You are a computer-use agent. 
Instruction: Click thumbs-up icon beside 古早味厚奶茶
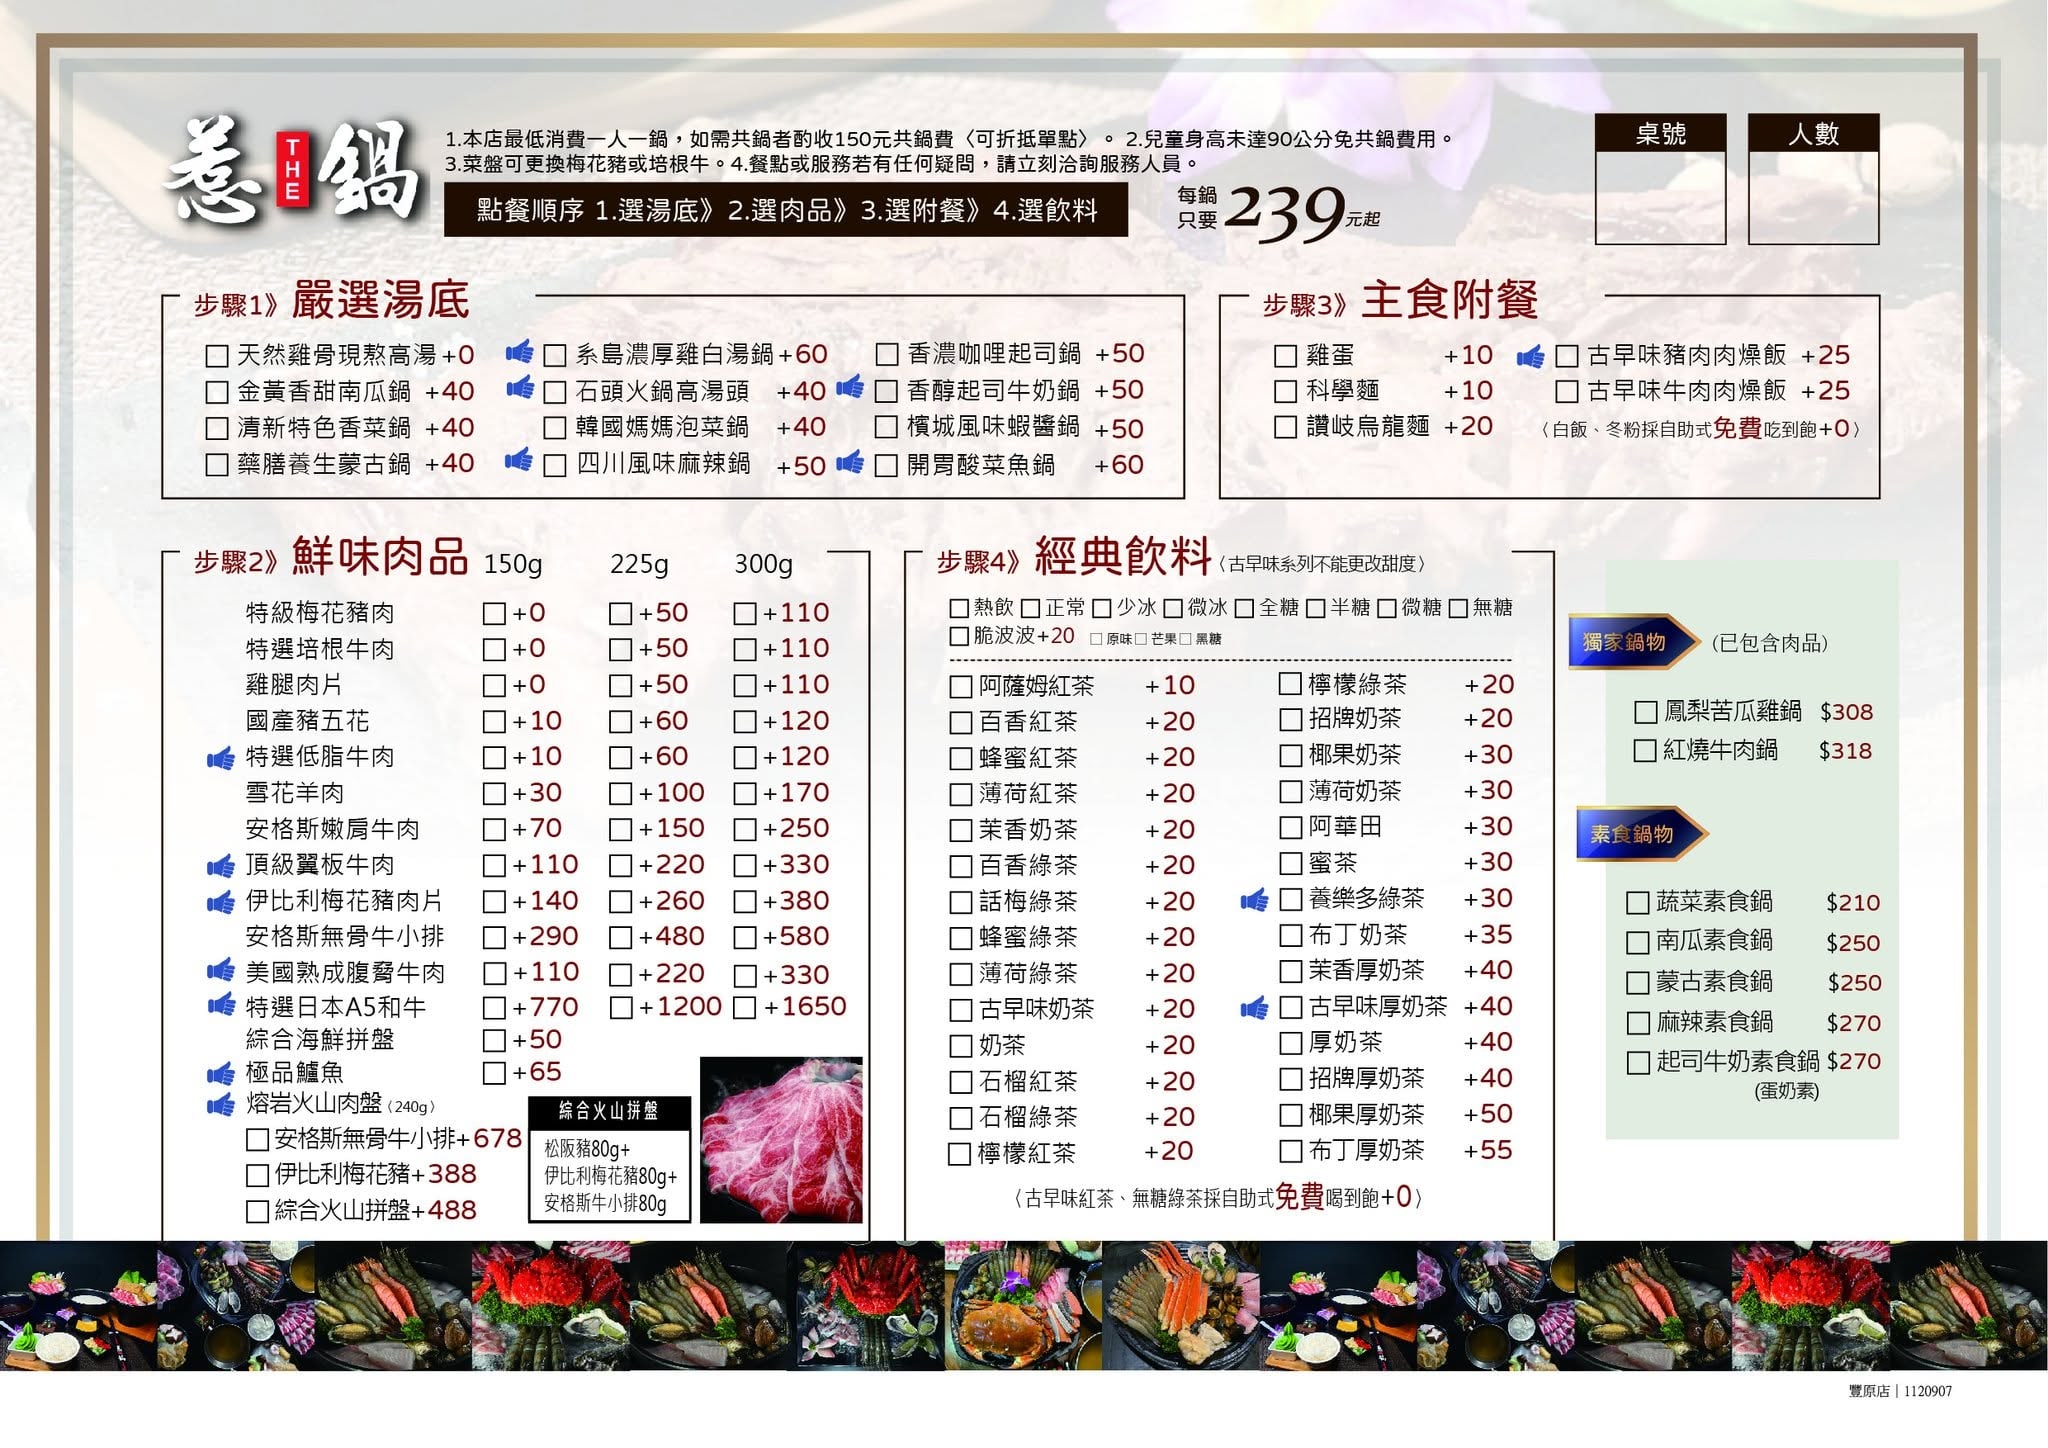[x=1254, y=1008]
